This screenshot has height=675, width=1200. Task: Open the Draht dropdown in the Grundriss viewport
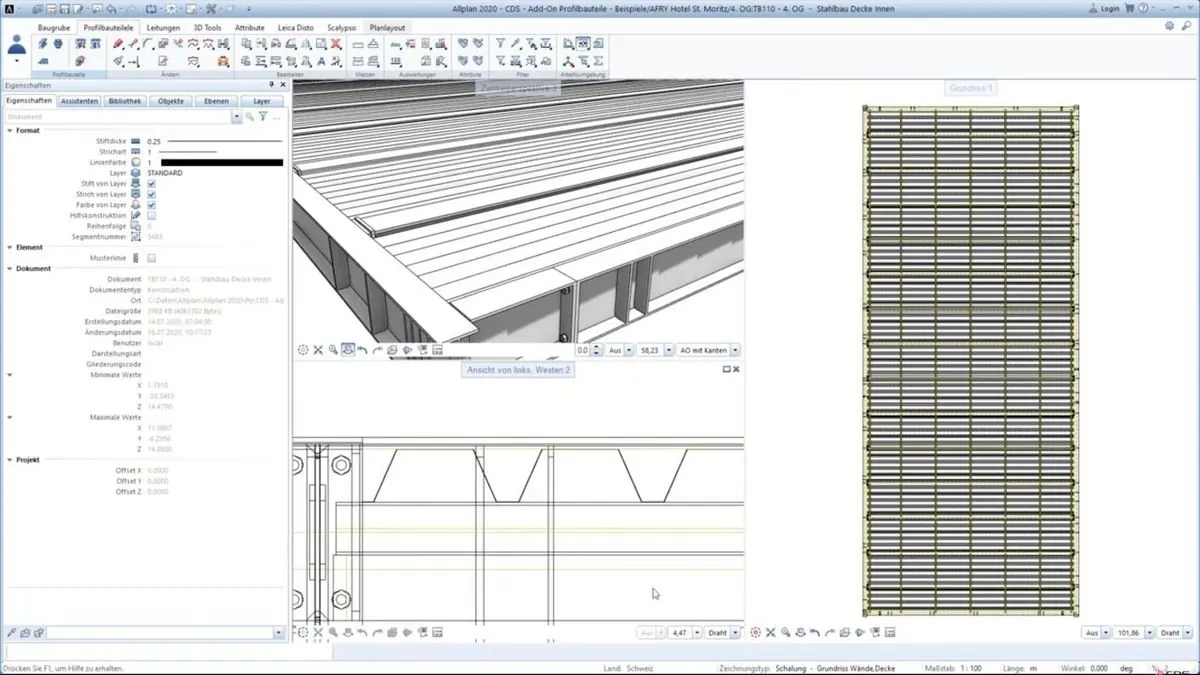click(x=1187, y=633)
